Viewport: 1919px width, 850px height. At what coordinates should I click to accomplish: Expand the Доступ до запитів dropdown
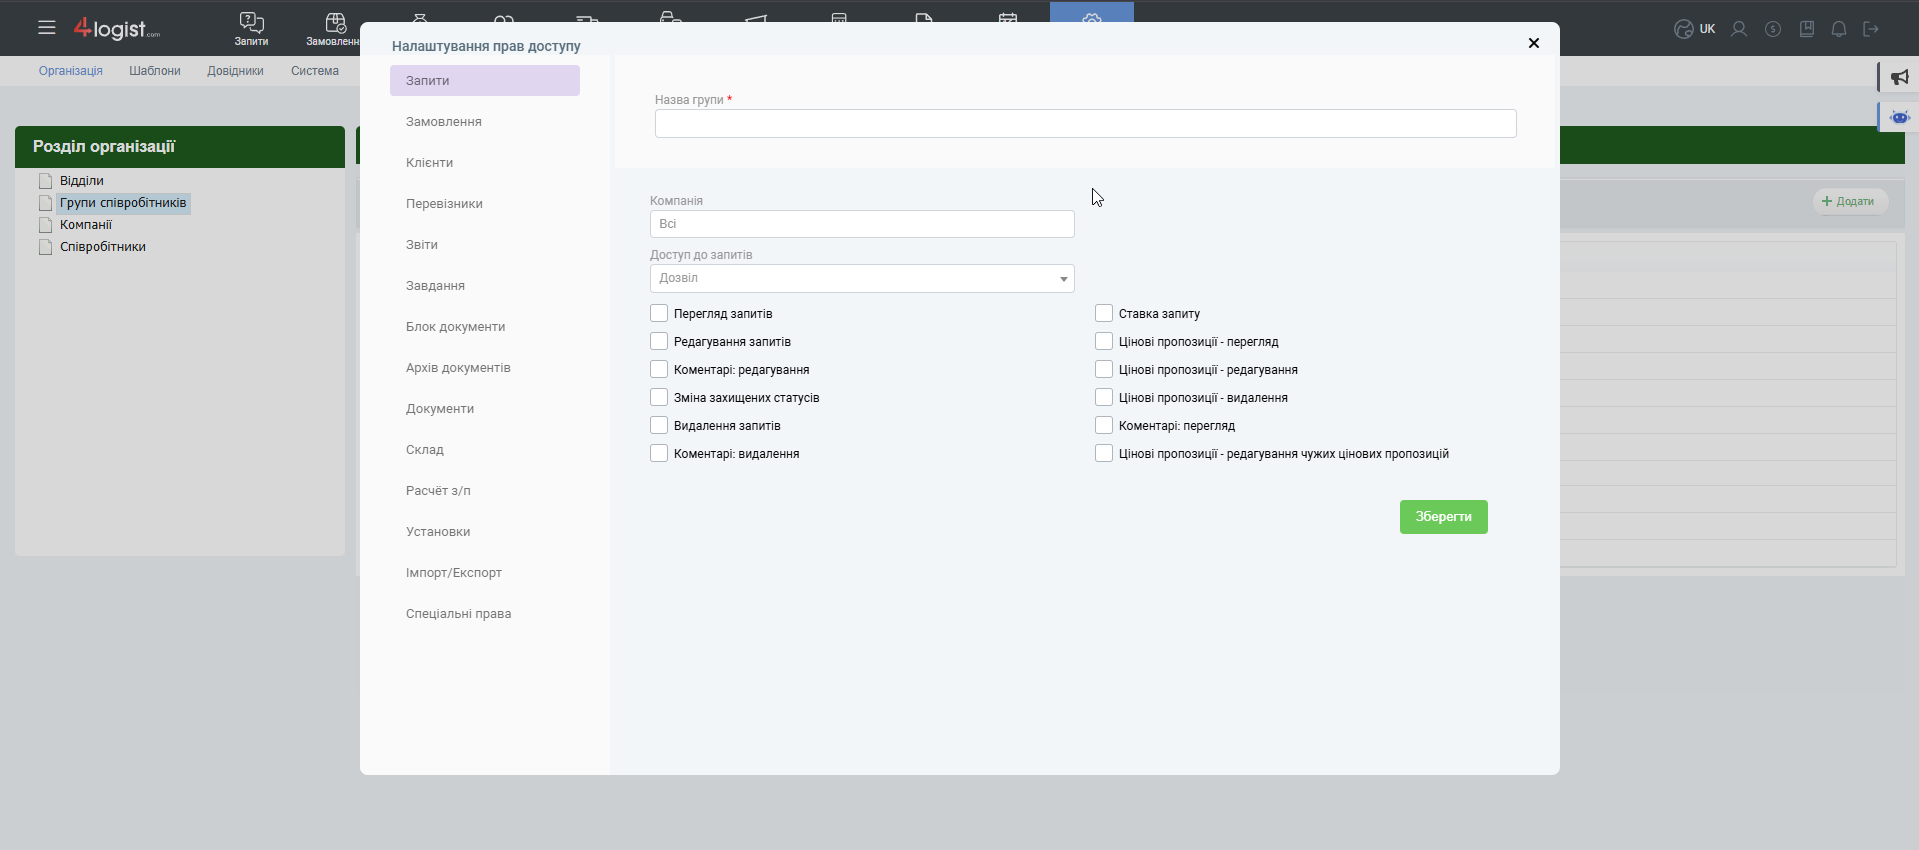coord(862,278)
